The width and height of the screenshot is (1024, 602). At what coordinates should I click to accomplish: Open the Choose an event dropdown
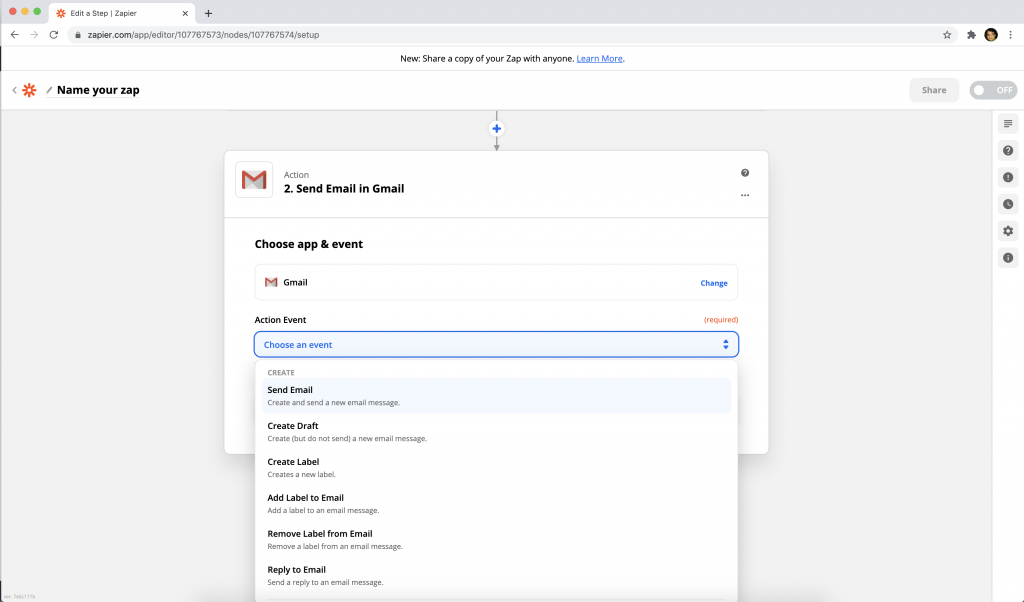point(496,345)
